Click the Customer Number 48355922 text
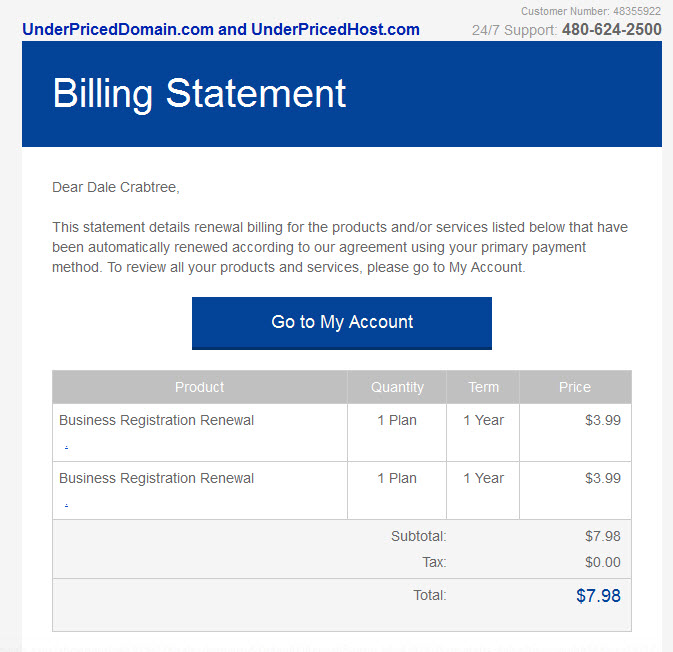 click(591, 11)
